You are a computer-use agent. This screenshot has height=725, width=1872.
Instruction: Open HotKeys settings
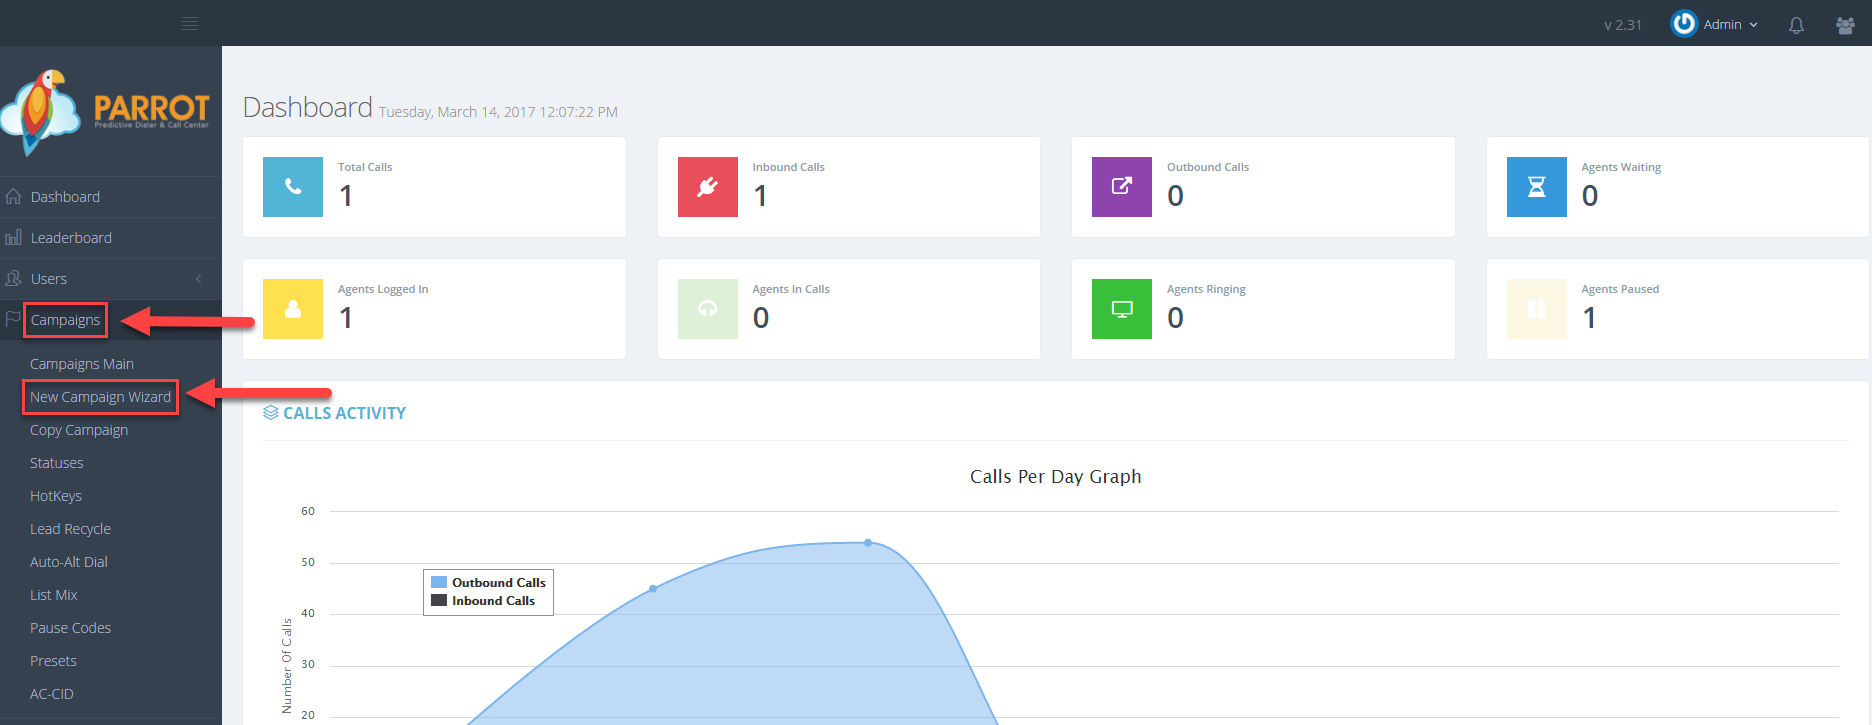(x=56, y=496)
